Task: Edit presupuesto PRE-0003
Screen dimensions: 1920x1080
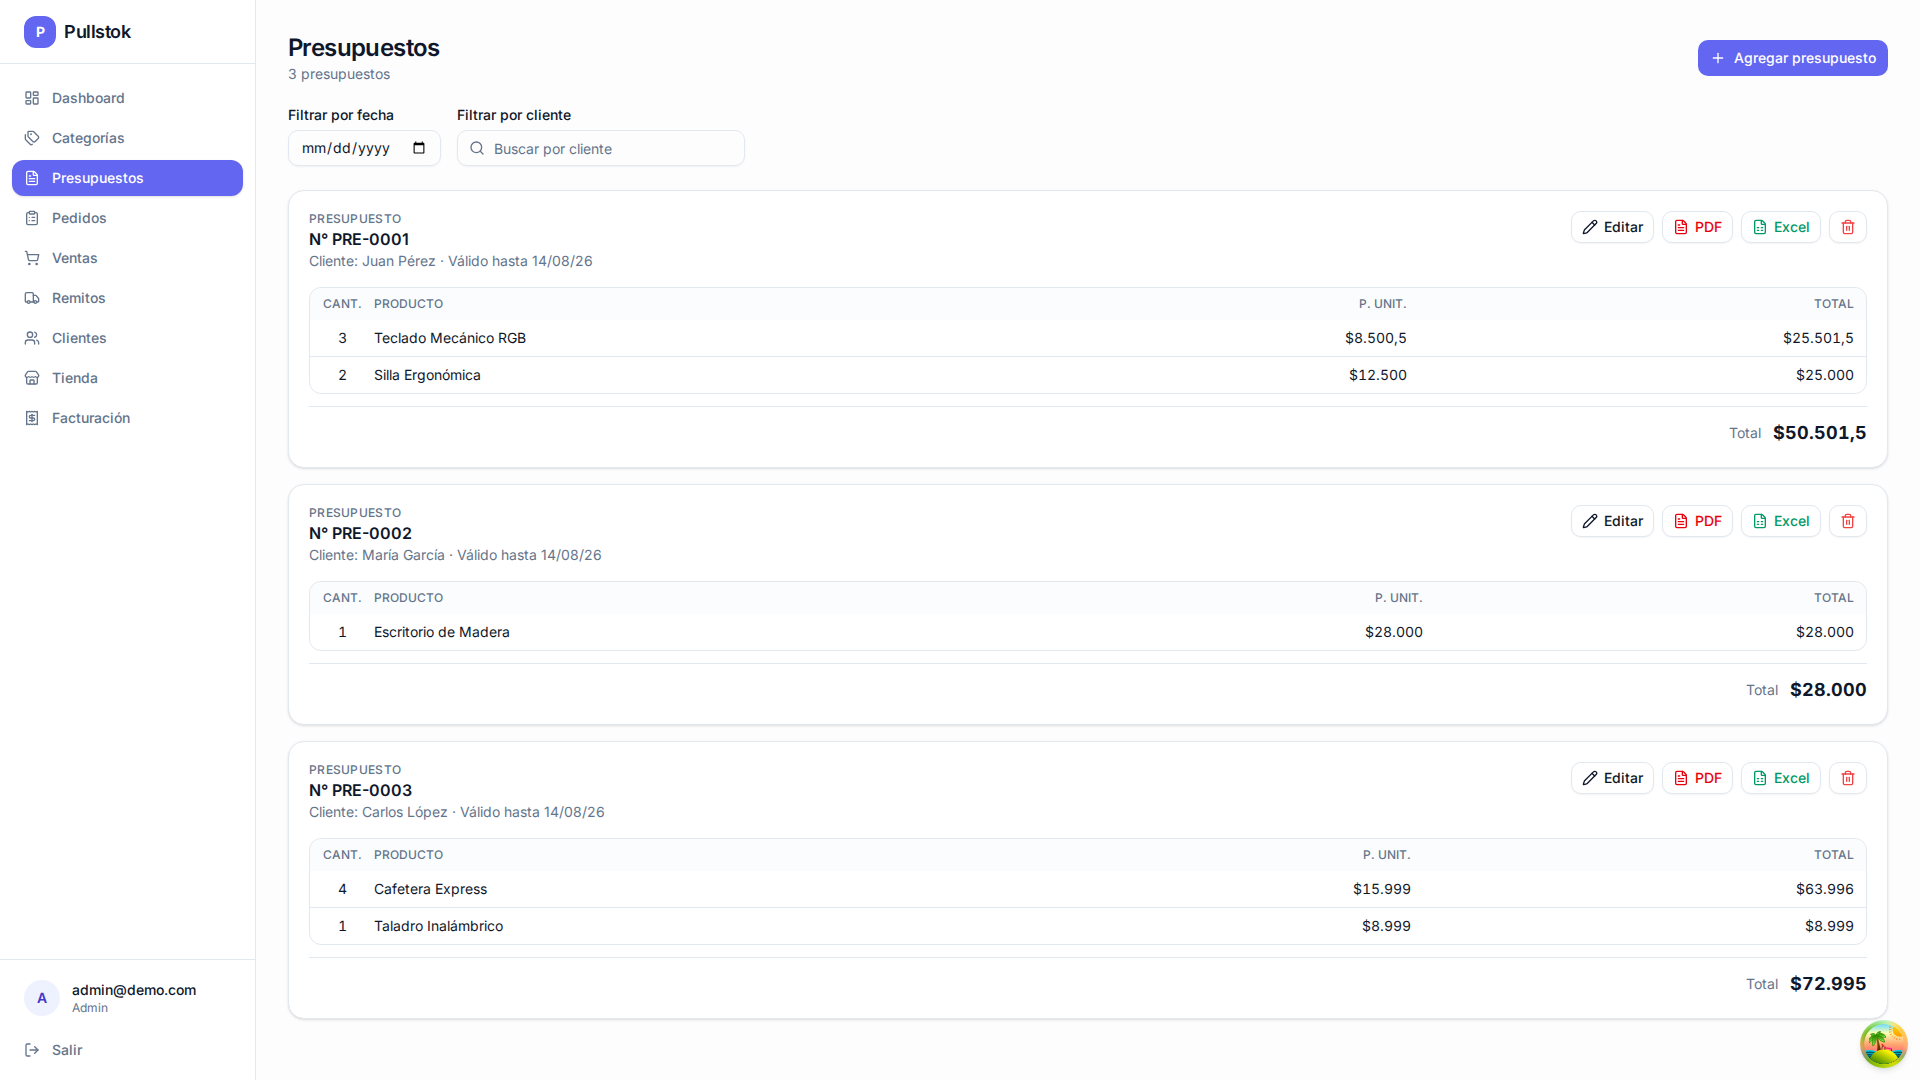Action: click(1612, 778)
